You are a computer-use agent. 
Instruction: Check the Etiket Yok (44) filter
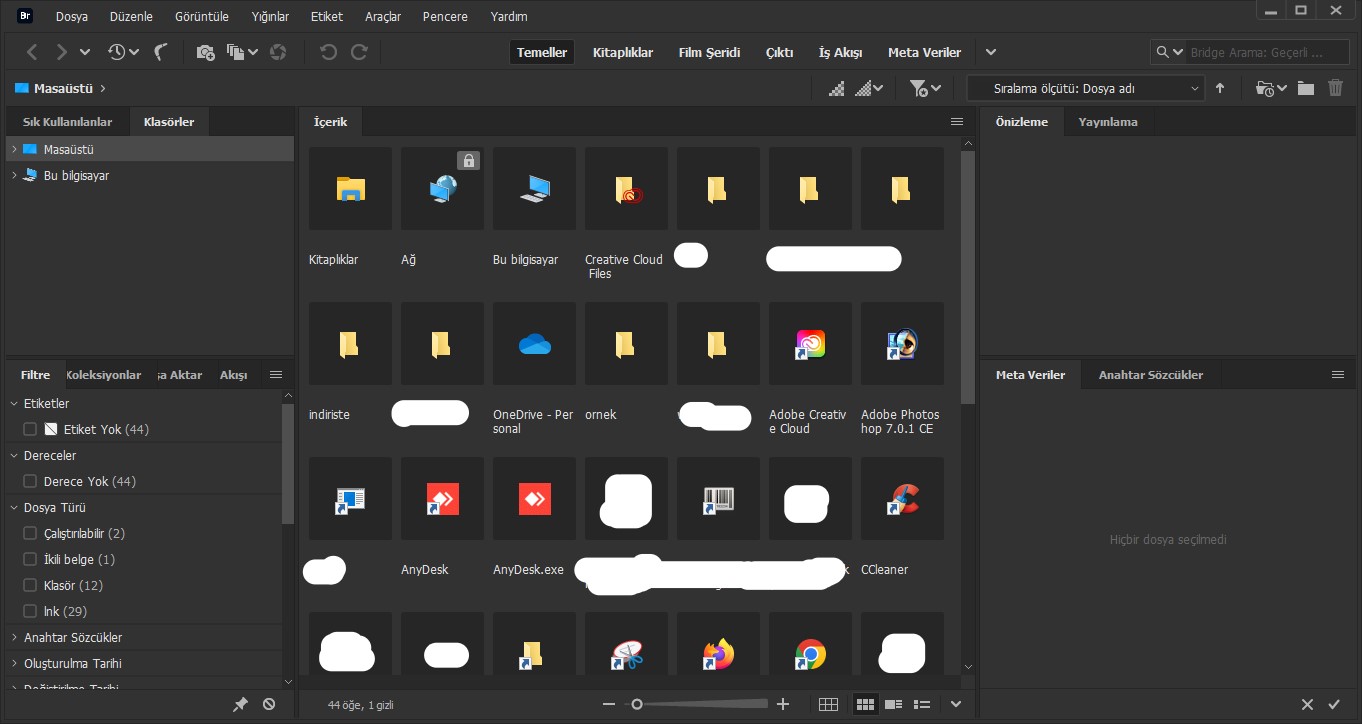30,429
